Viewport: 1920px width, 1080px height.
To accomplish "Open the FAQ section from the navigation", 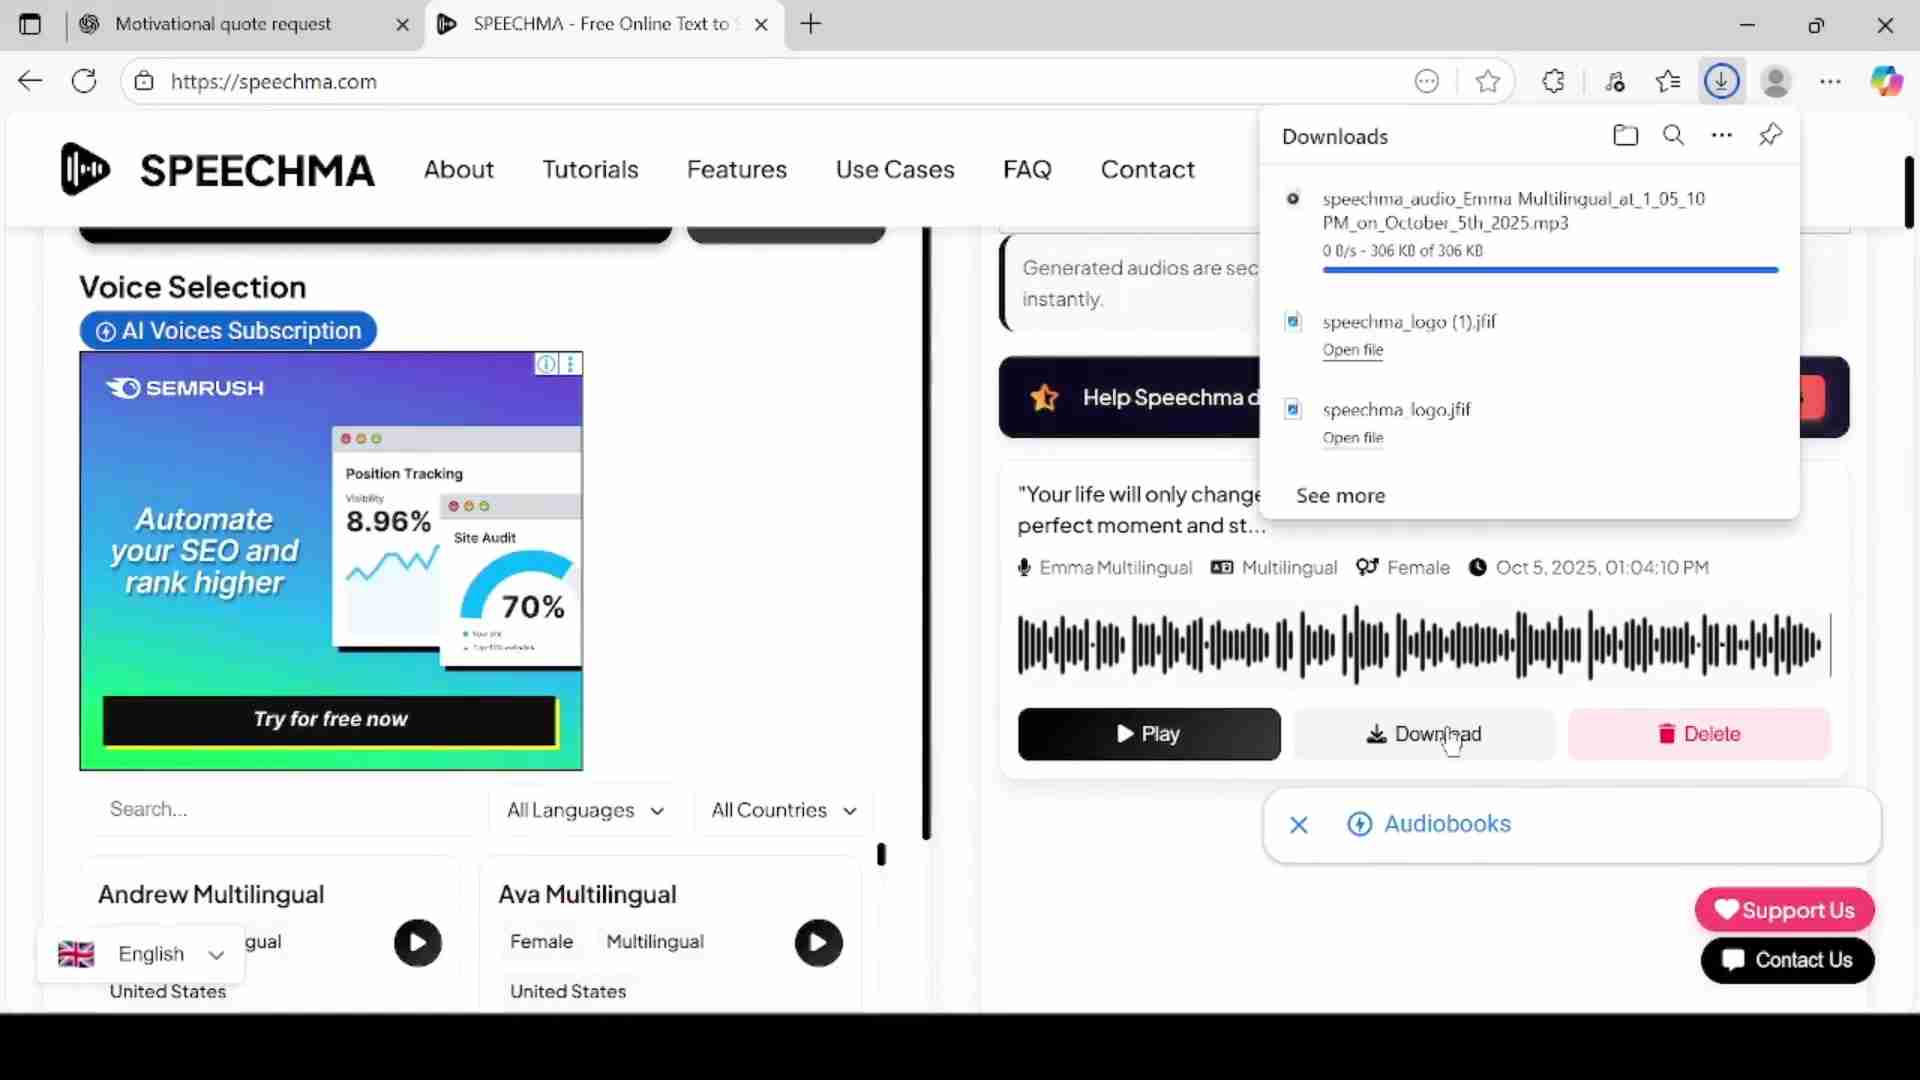I will click(x=1027, y=169).
